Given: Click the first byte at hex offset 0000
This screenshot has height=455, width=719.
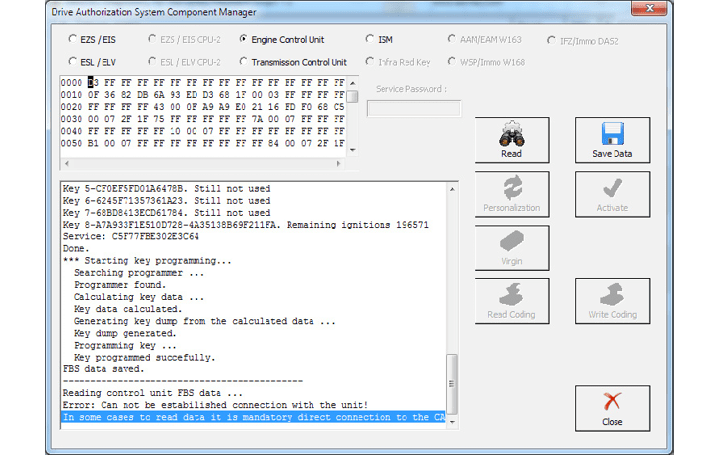Looking at the screenshot, I should click(x=93, y=82).
